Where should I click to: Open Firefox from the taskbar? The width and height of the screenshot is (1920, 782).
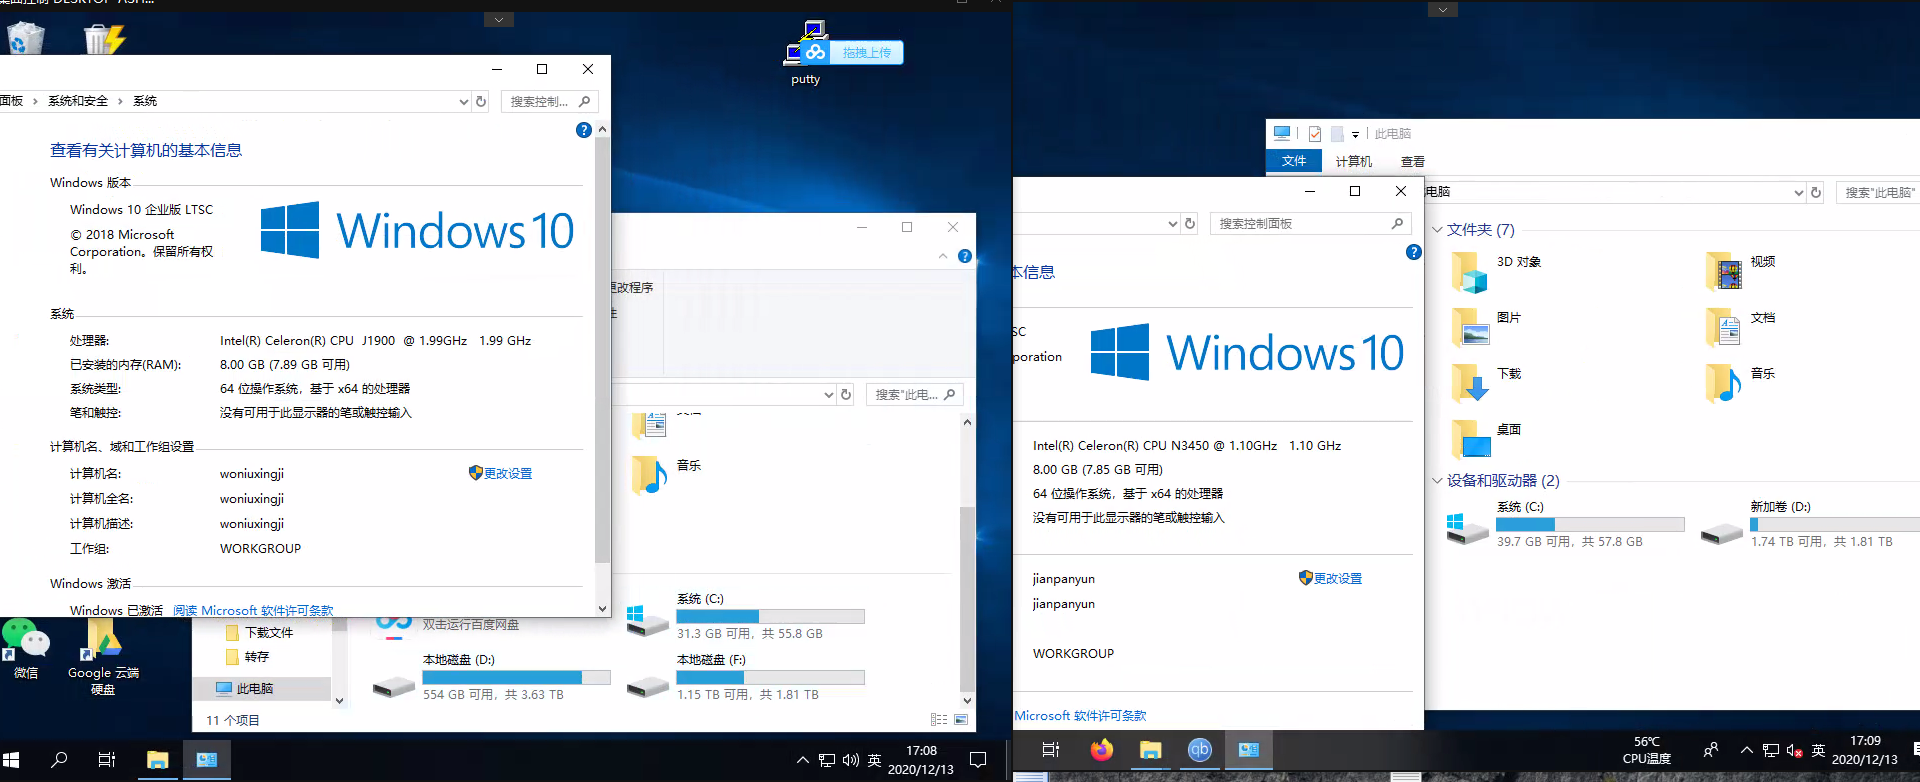coord(1102,750)
